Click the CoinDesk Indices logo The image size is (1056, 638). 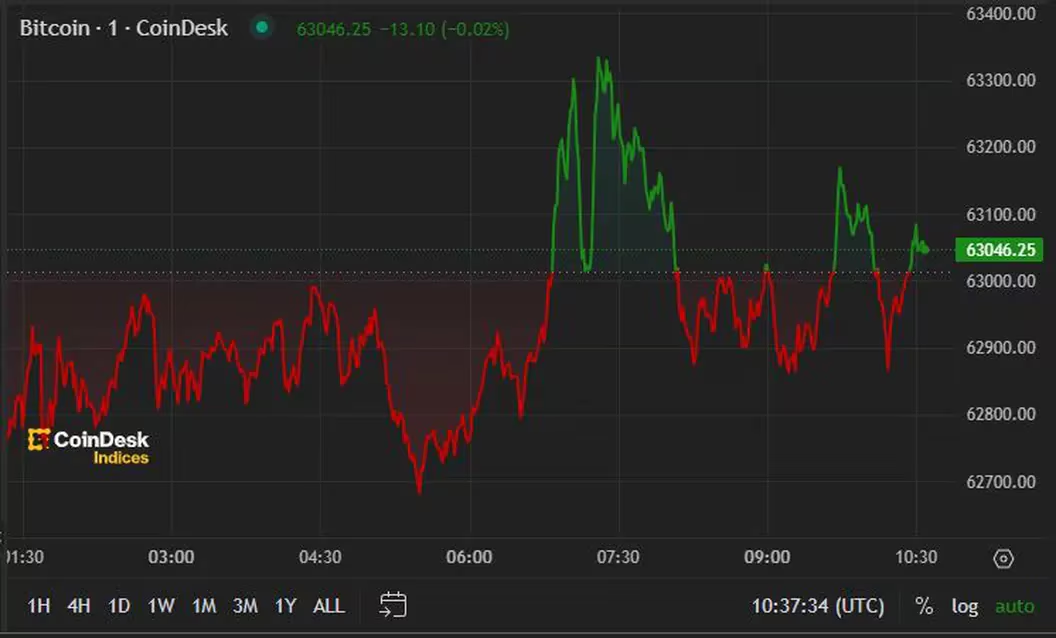pos(88,447)
